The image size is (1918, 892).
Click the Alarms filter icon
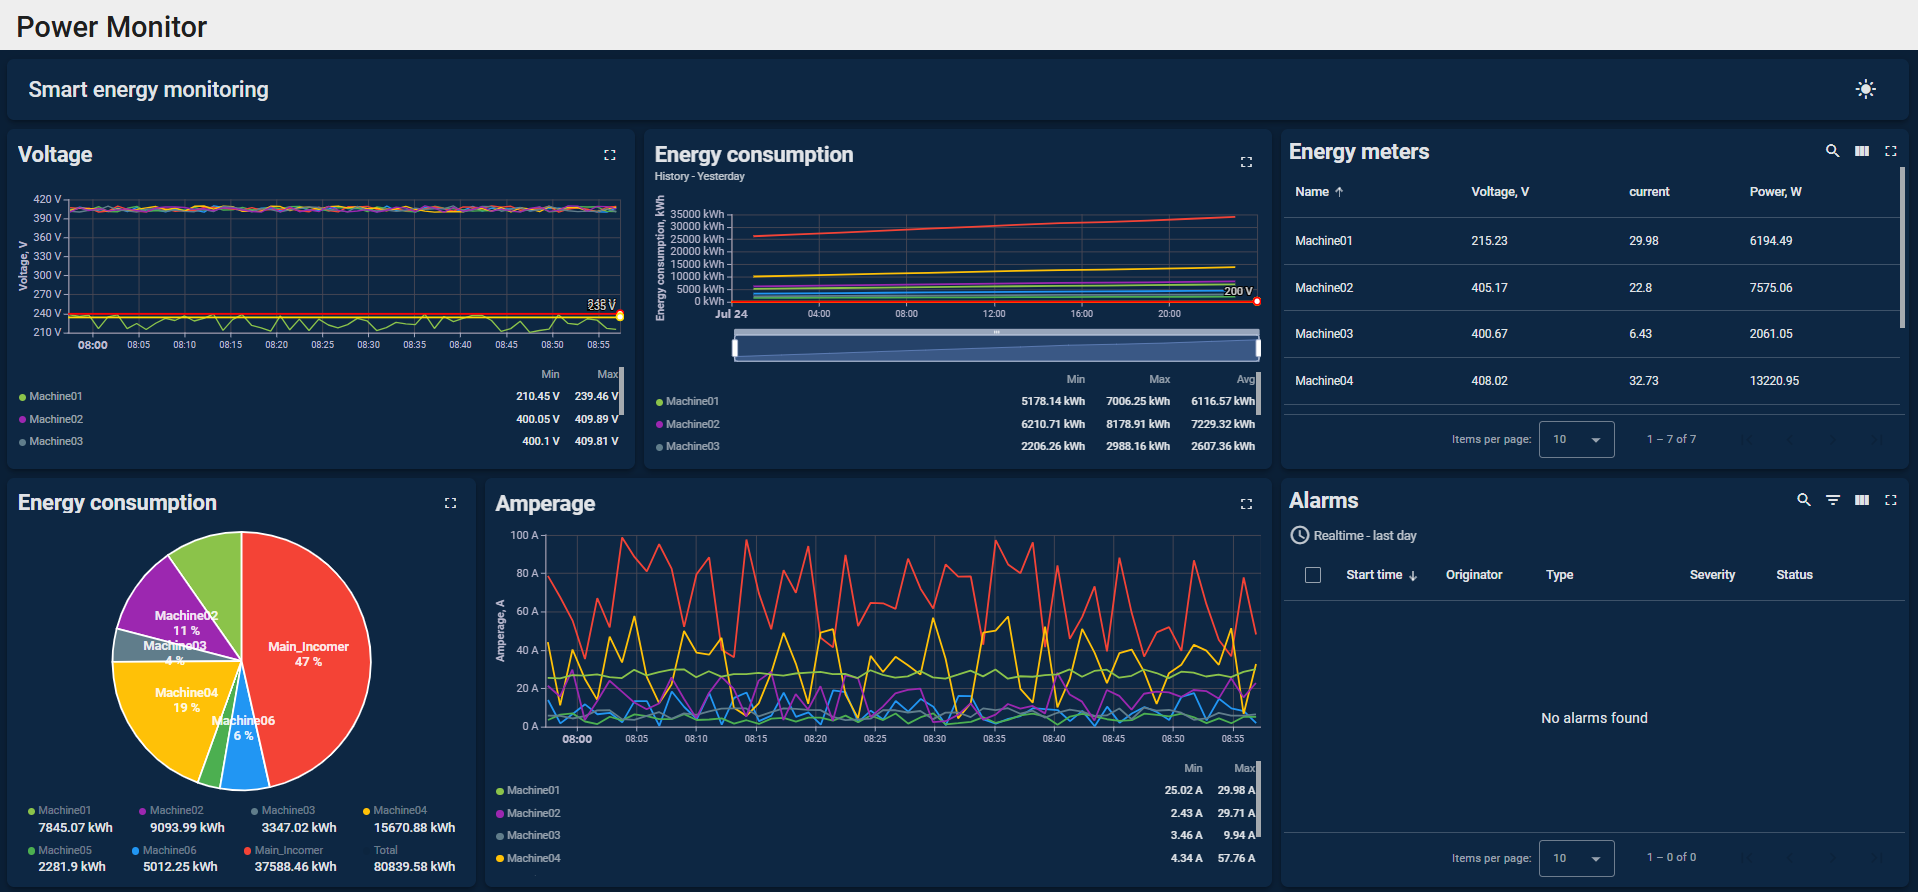(1832, 500)
